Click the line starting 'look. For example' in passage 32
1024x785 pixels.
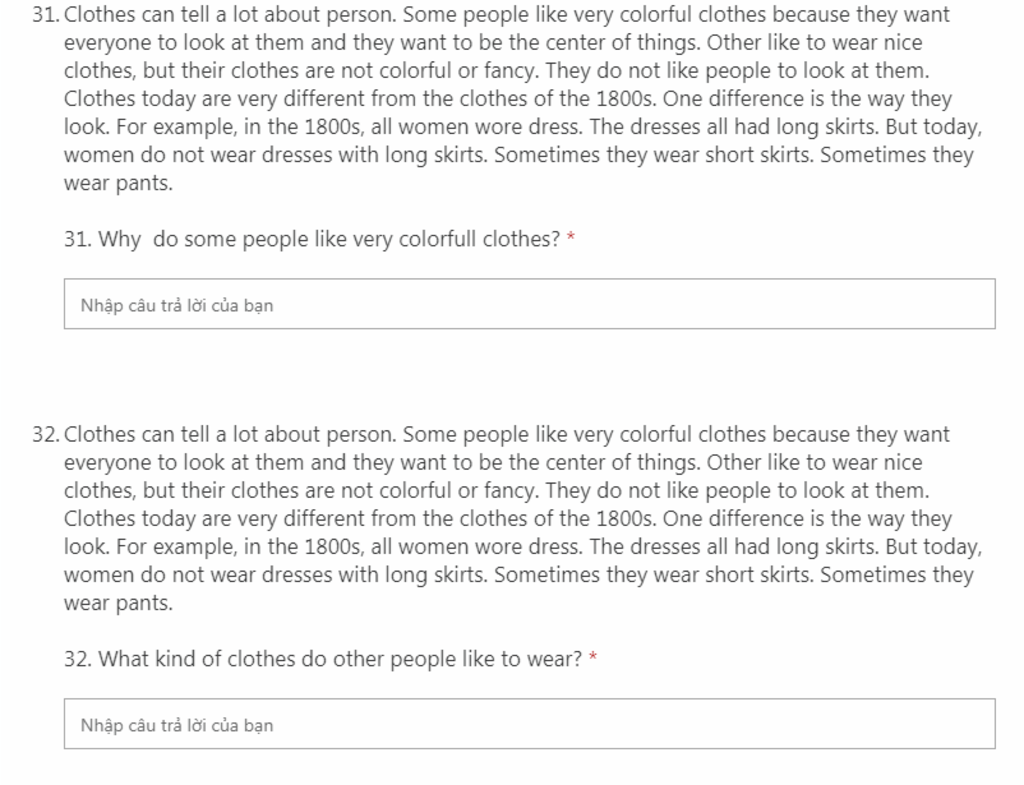pos(523,547)
